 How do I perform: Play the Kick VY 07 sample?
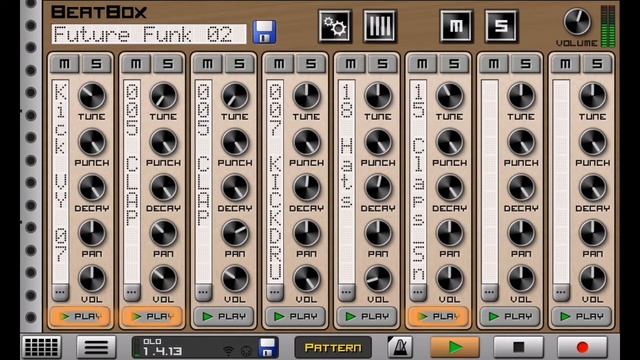[x=80, y=316]
